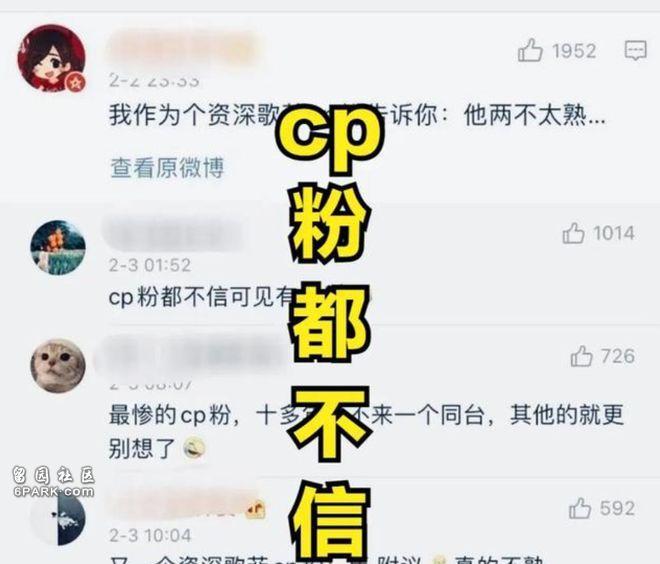Open the blurred username above 2-3 01:52
660x564 pixels.
point(173,236)
